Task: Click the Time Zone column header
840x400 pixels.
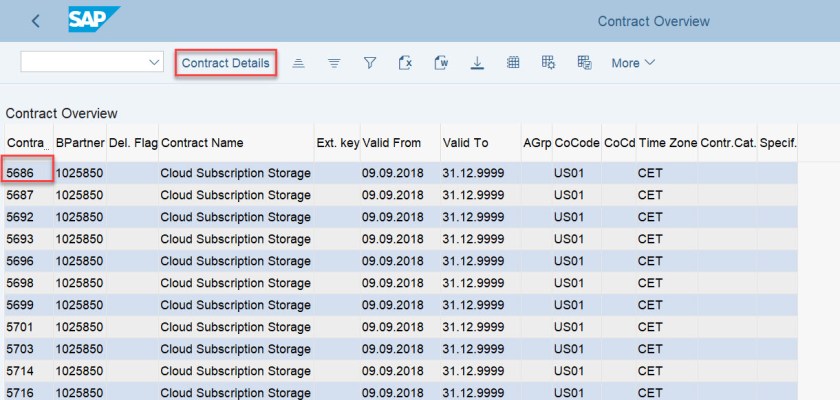Action: click(667, 143)
